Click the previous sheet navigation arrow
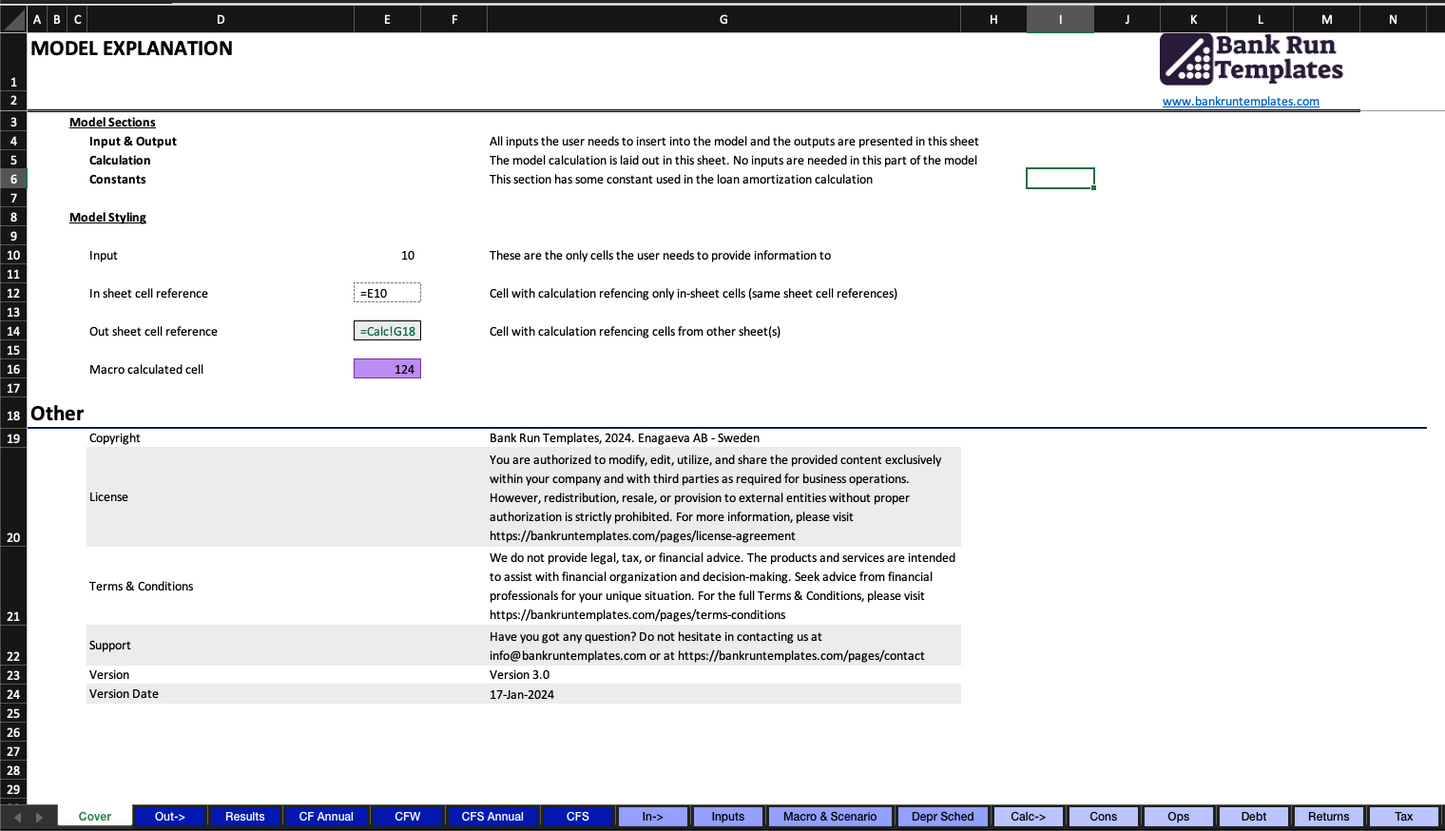Viewport: 1445px width, 831px height. [17, 817]
